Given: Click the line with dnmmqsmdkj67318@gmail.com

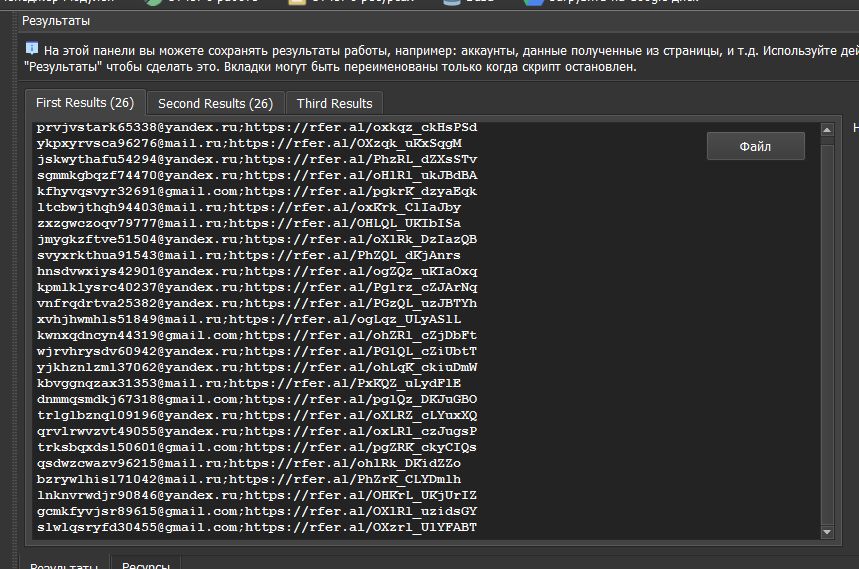Looking at the screenshot, I should (x=257, y=399).
